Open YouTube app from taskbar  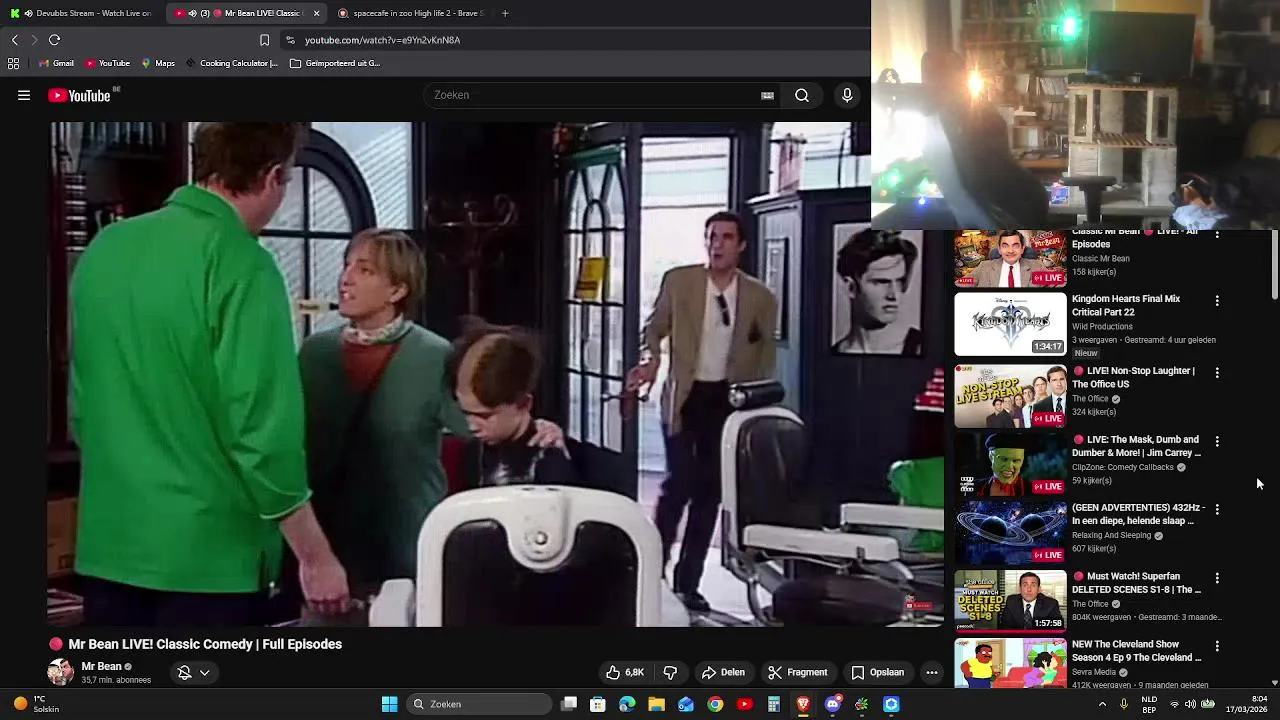tap(744, 704)
